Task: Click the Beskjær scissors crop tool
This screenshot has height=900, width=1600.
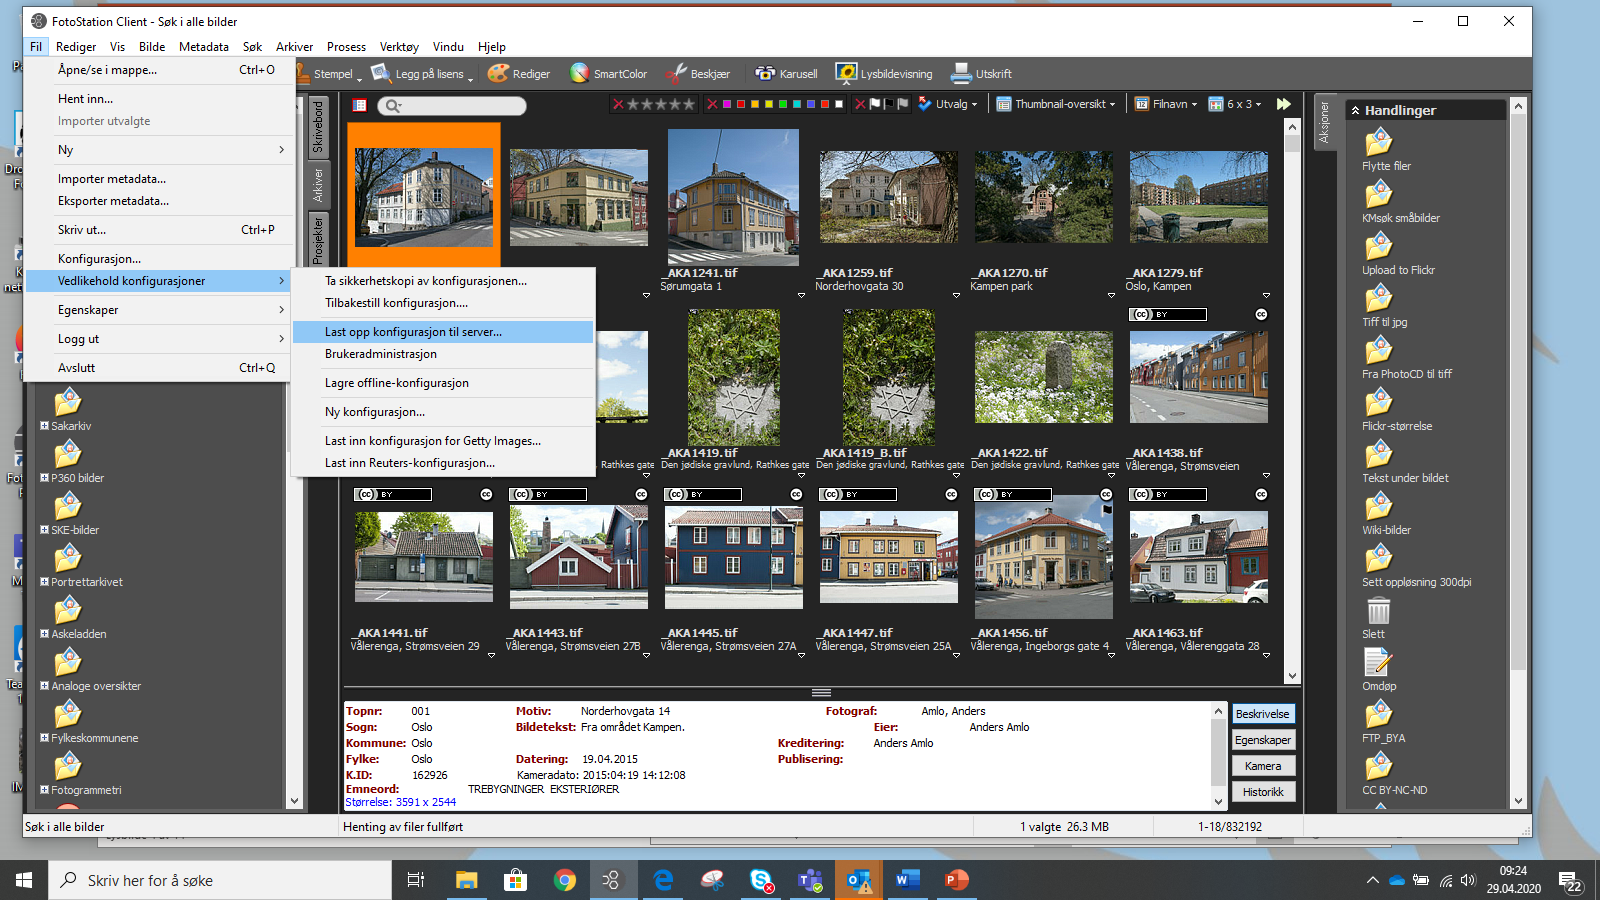Action: pyautogui.click(x=697, y=74)
